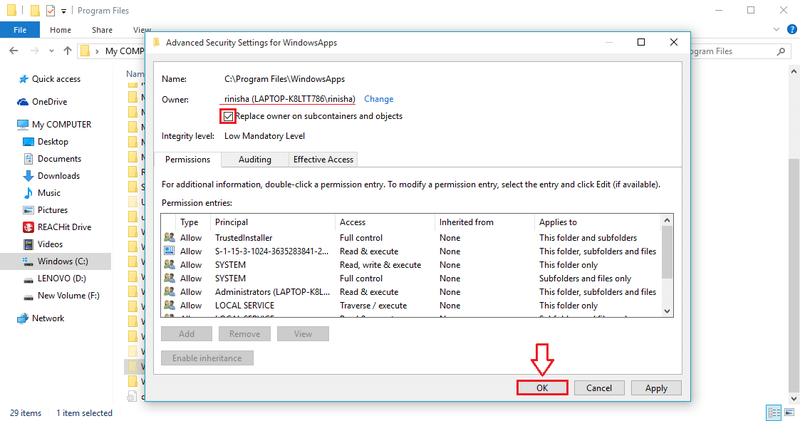Click the View permission button

[303, 334]
